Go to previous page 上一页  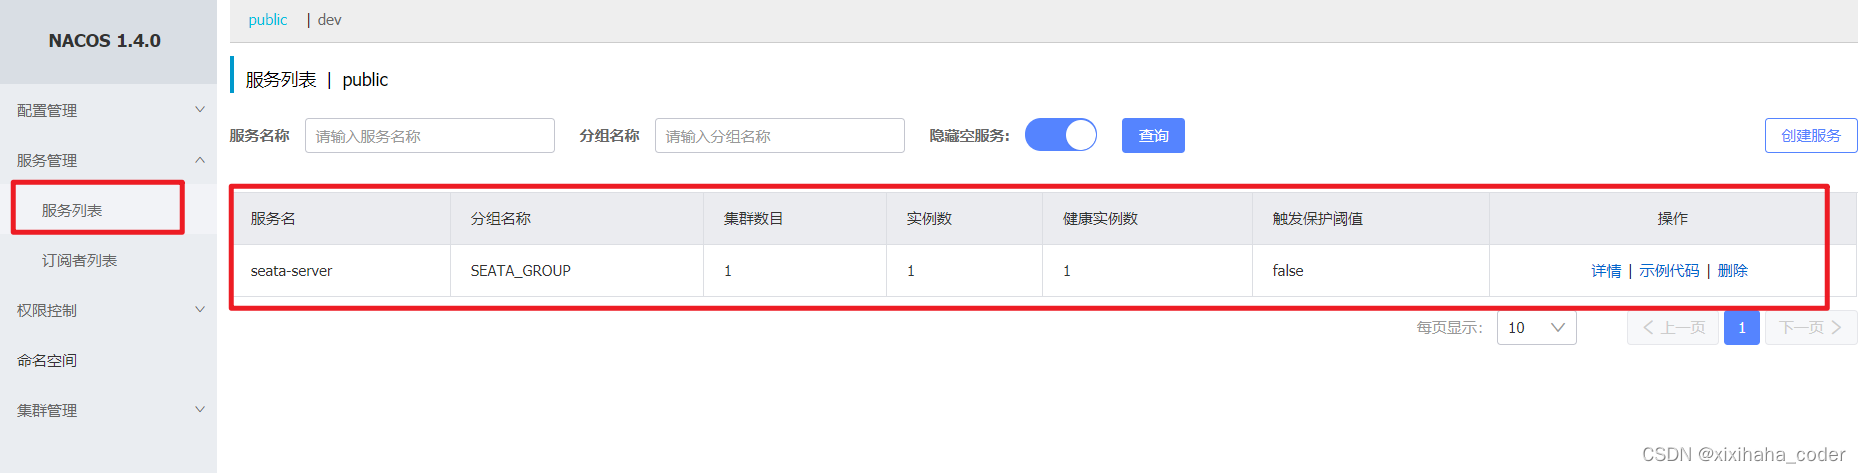coord(1673,328)
